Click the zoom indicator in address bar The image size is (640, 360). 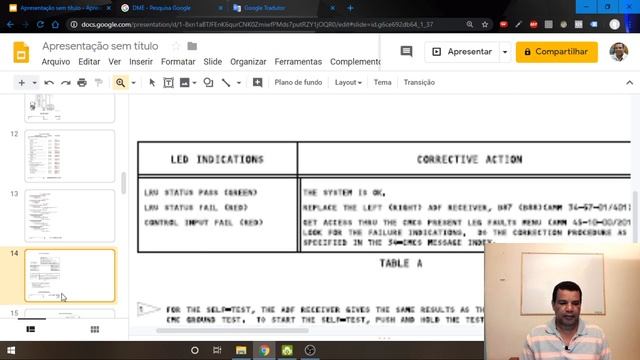[x=470, y=24]
